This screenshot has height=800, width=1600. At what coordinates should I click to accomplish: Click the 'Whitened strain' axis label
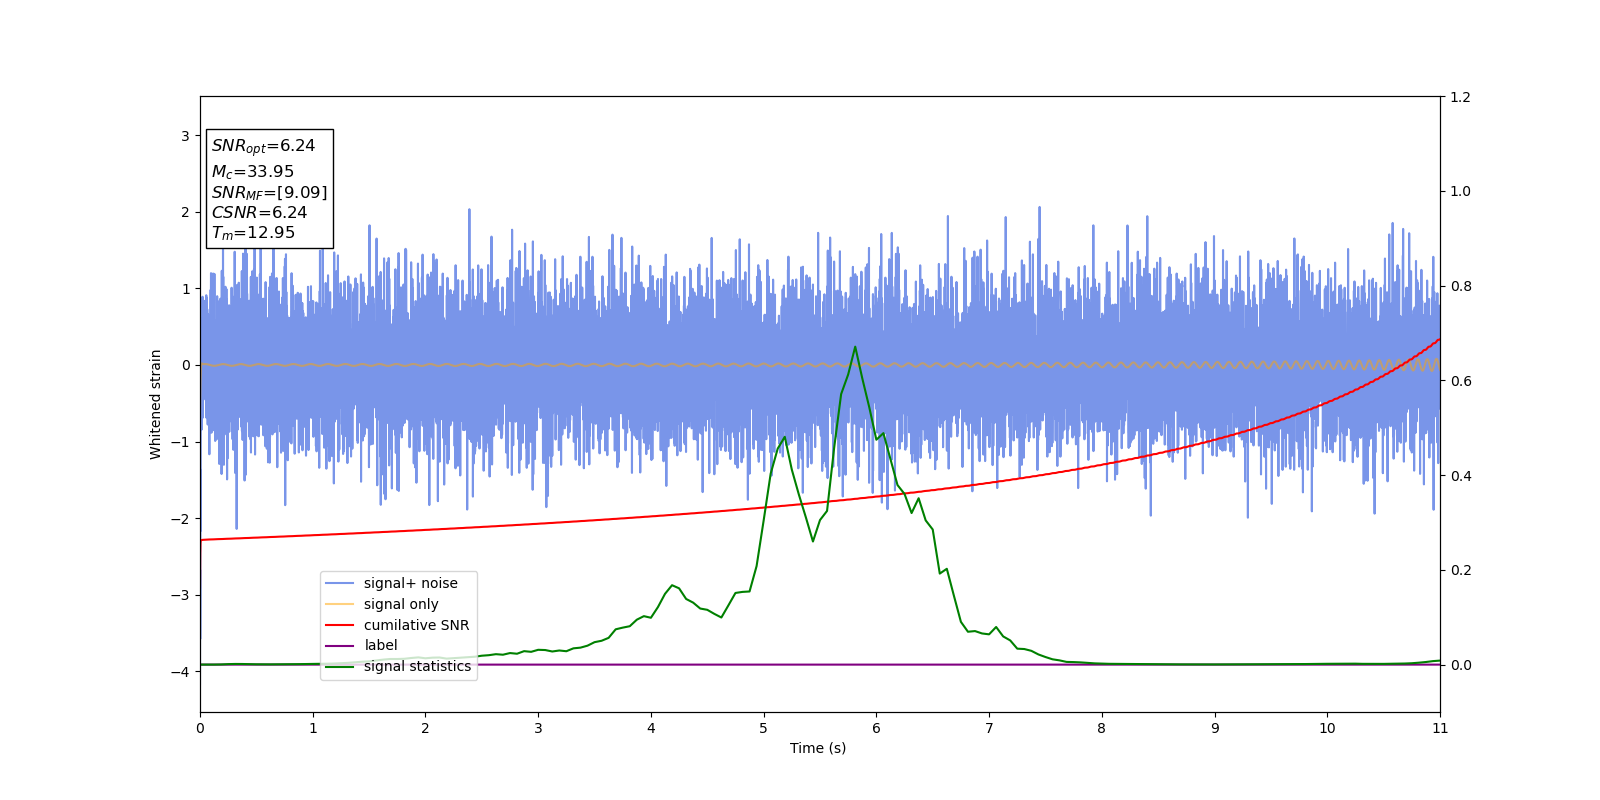point(156,404)
